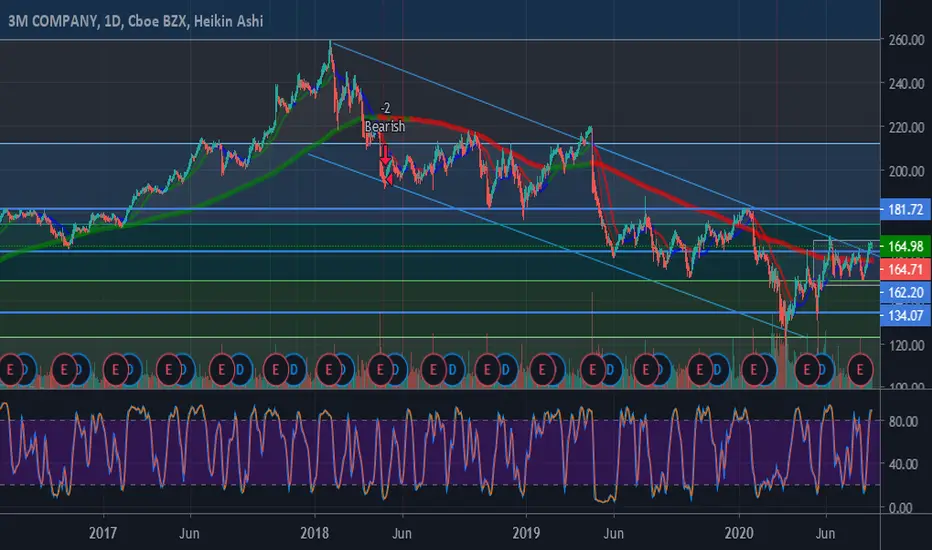
Task: Open the October 2018 earnings E marker
Action: coord(487,370)
